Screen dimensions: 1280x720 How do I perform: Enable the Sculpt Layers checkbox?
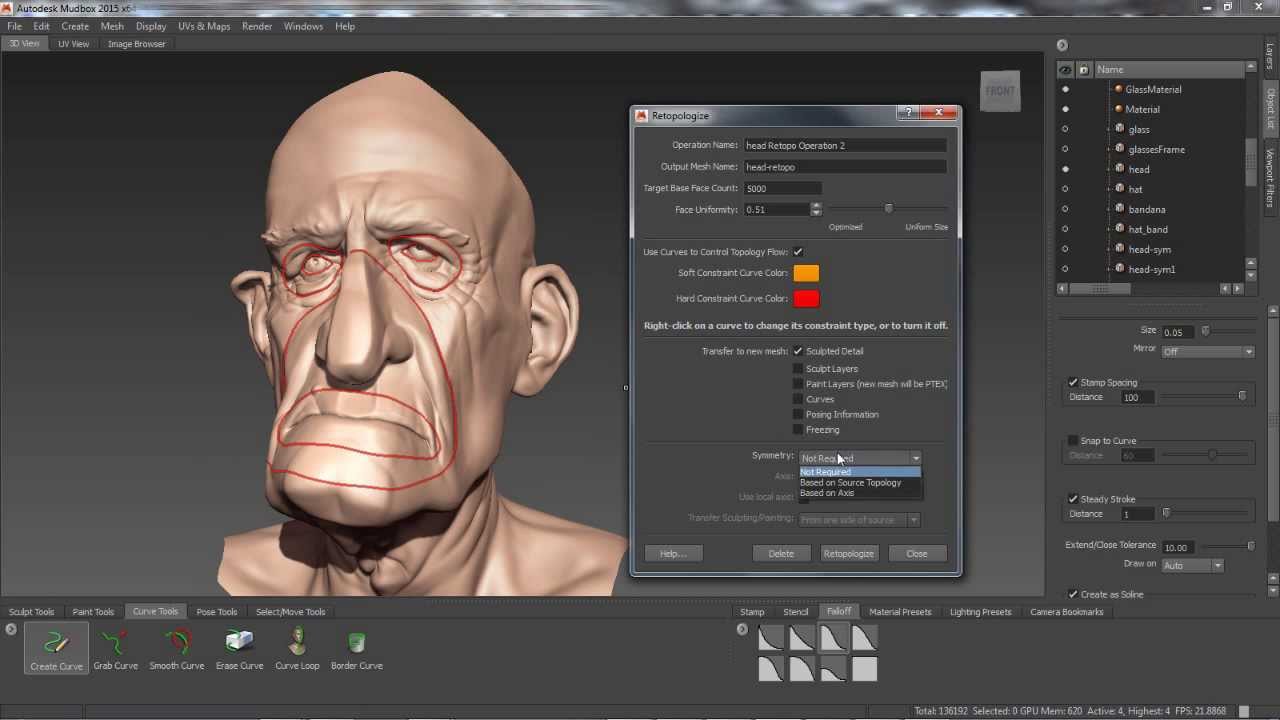pos(798,369)
